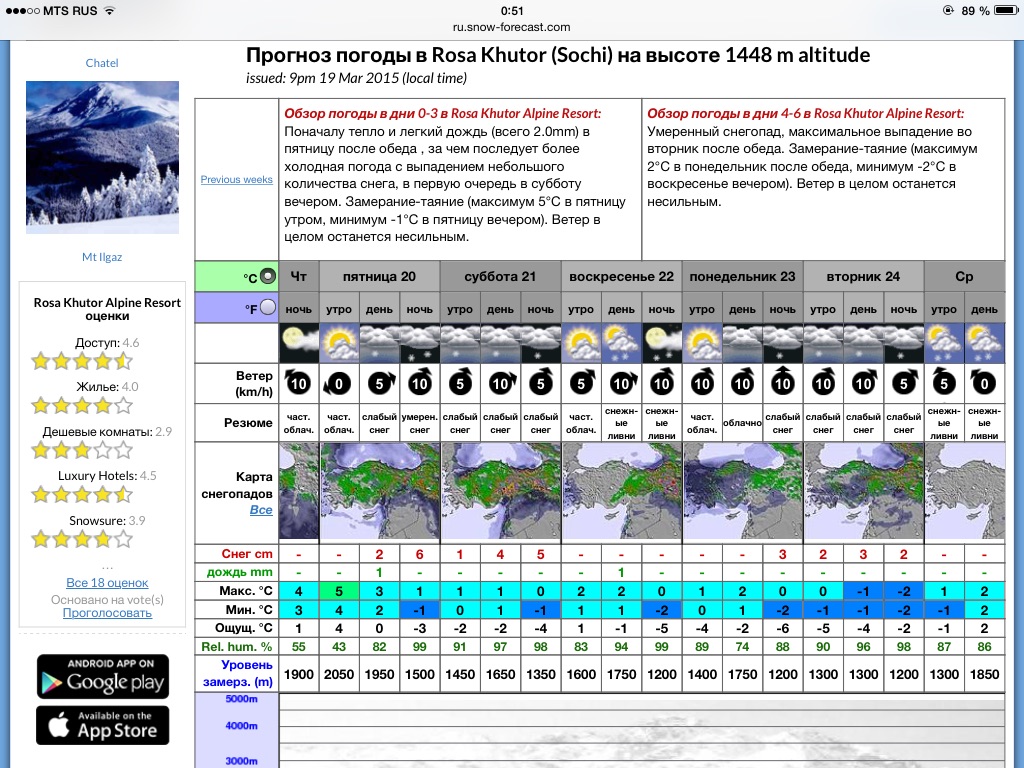The height and width of the screenshot is (768, 1024).
Task: Click the Sunday day snow showers icon
Action: coord(622,344)
